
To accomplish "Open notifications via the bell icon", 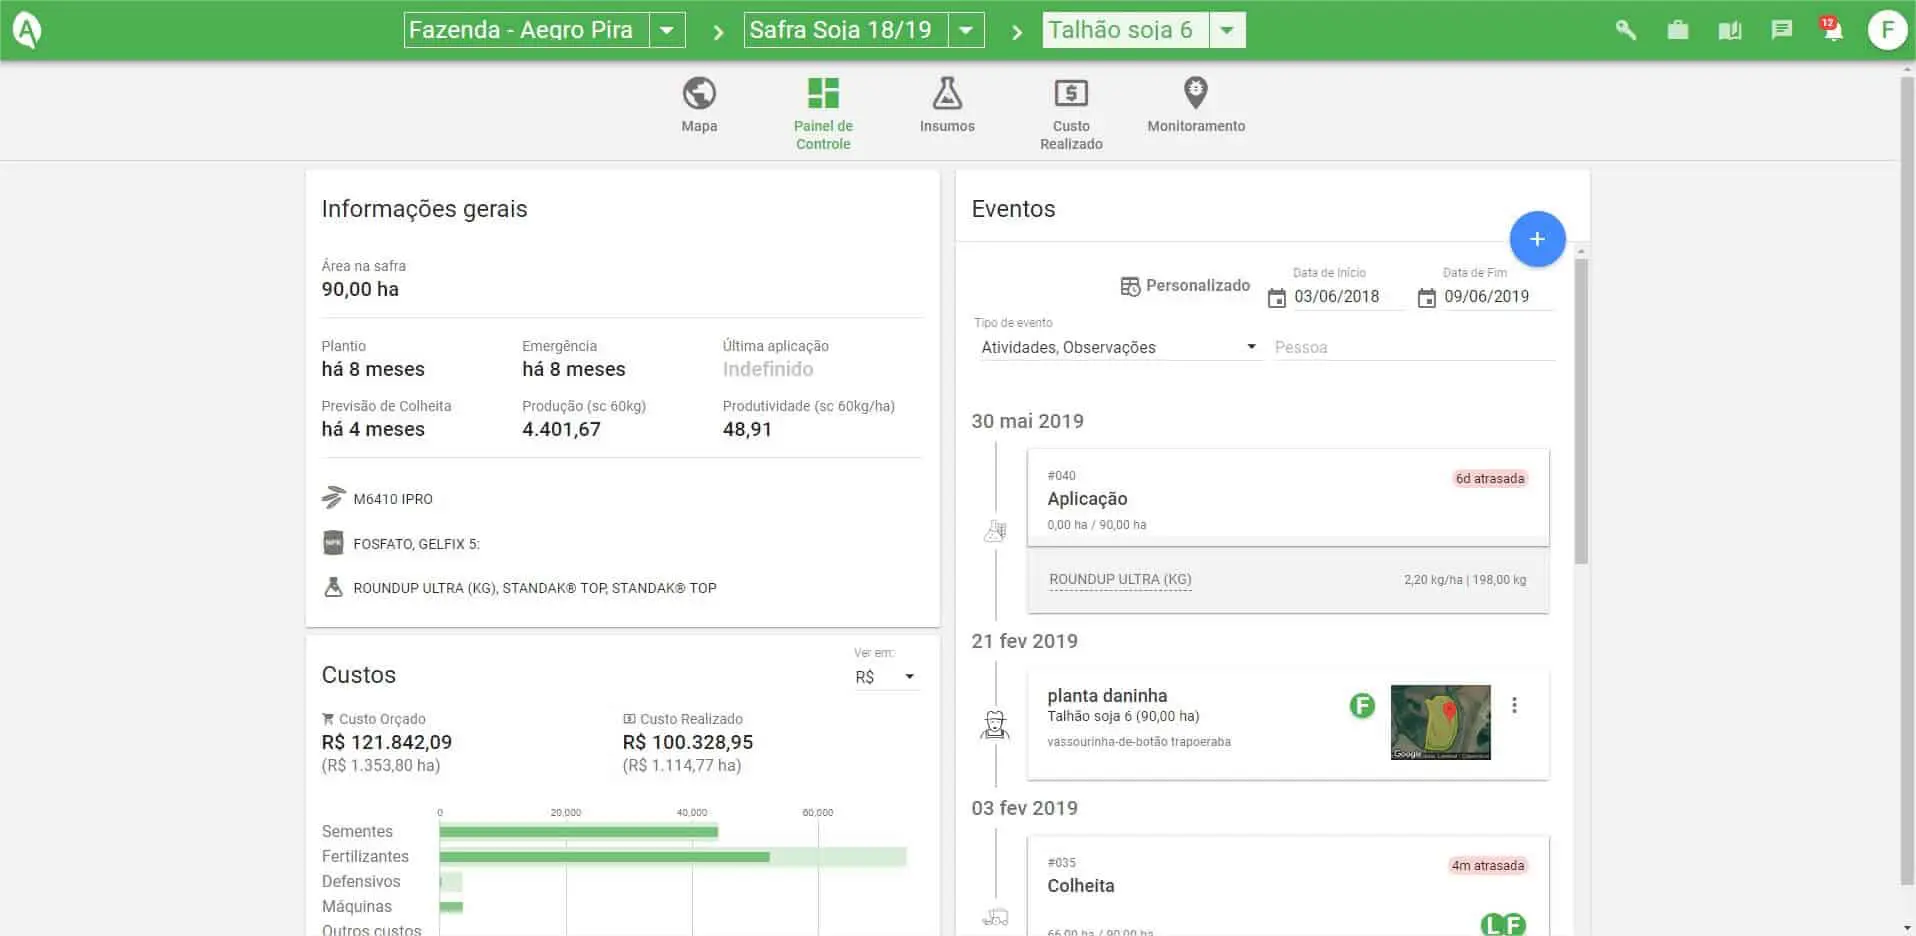I will 1833,30.
